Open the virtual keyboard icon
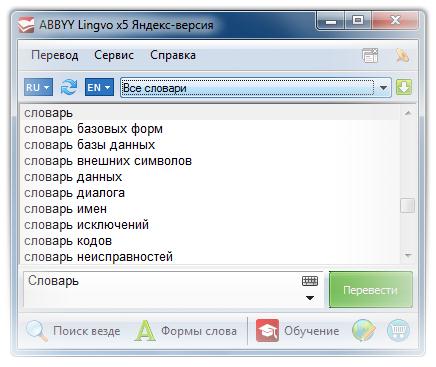The height and width of the screenshot is (367, 436). 310,281
